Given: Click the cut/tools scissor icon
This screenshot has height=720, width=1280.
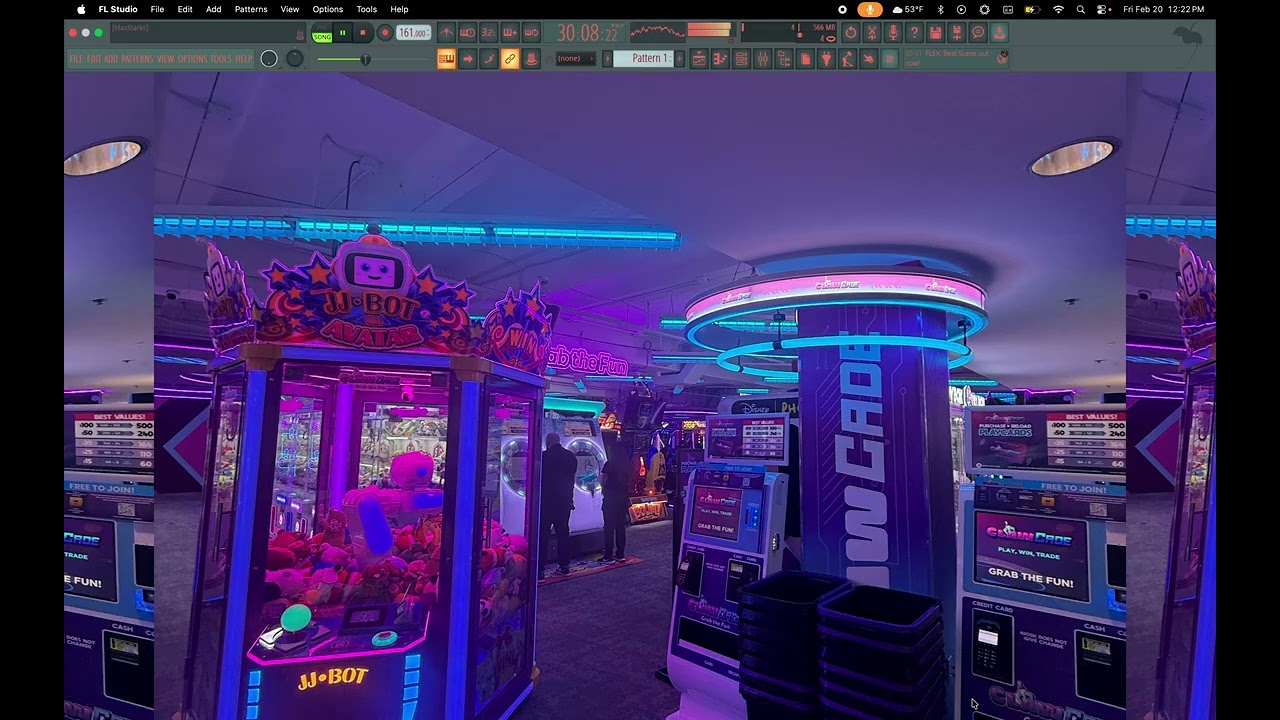Looking at the screenshot, I should (872, 33).
